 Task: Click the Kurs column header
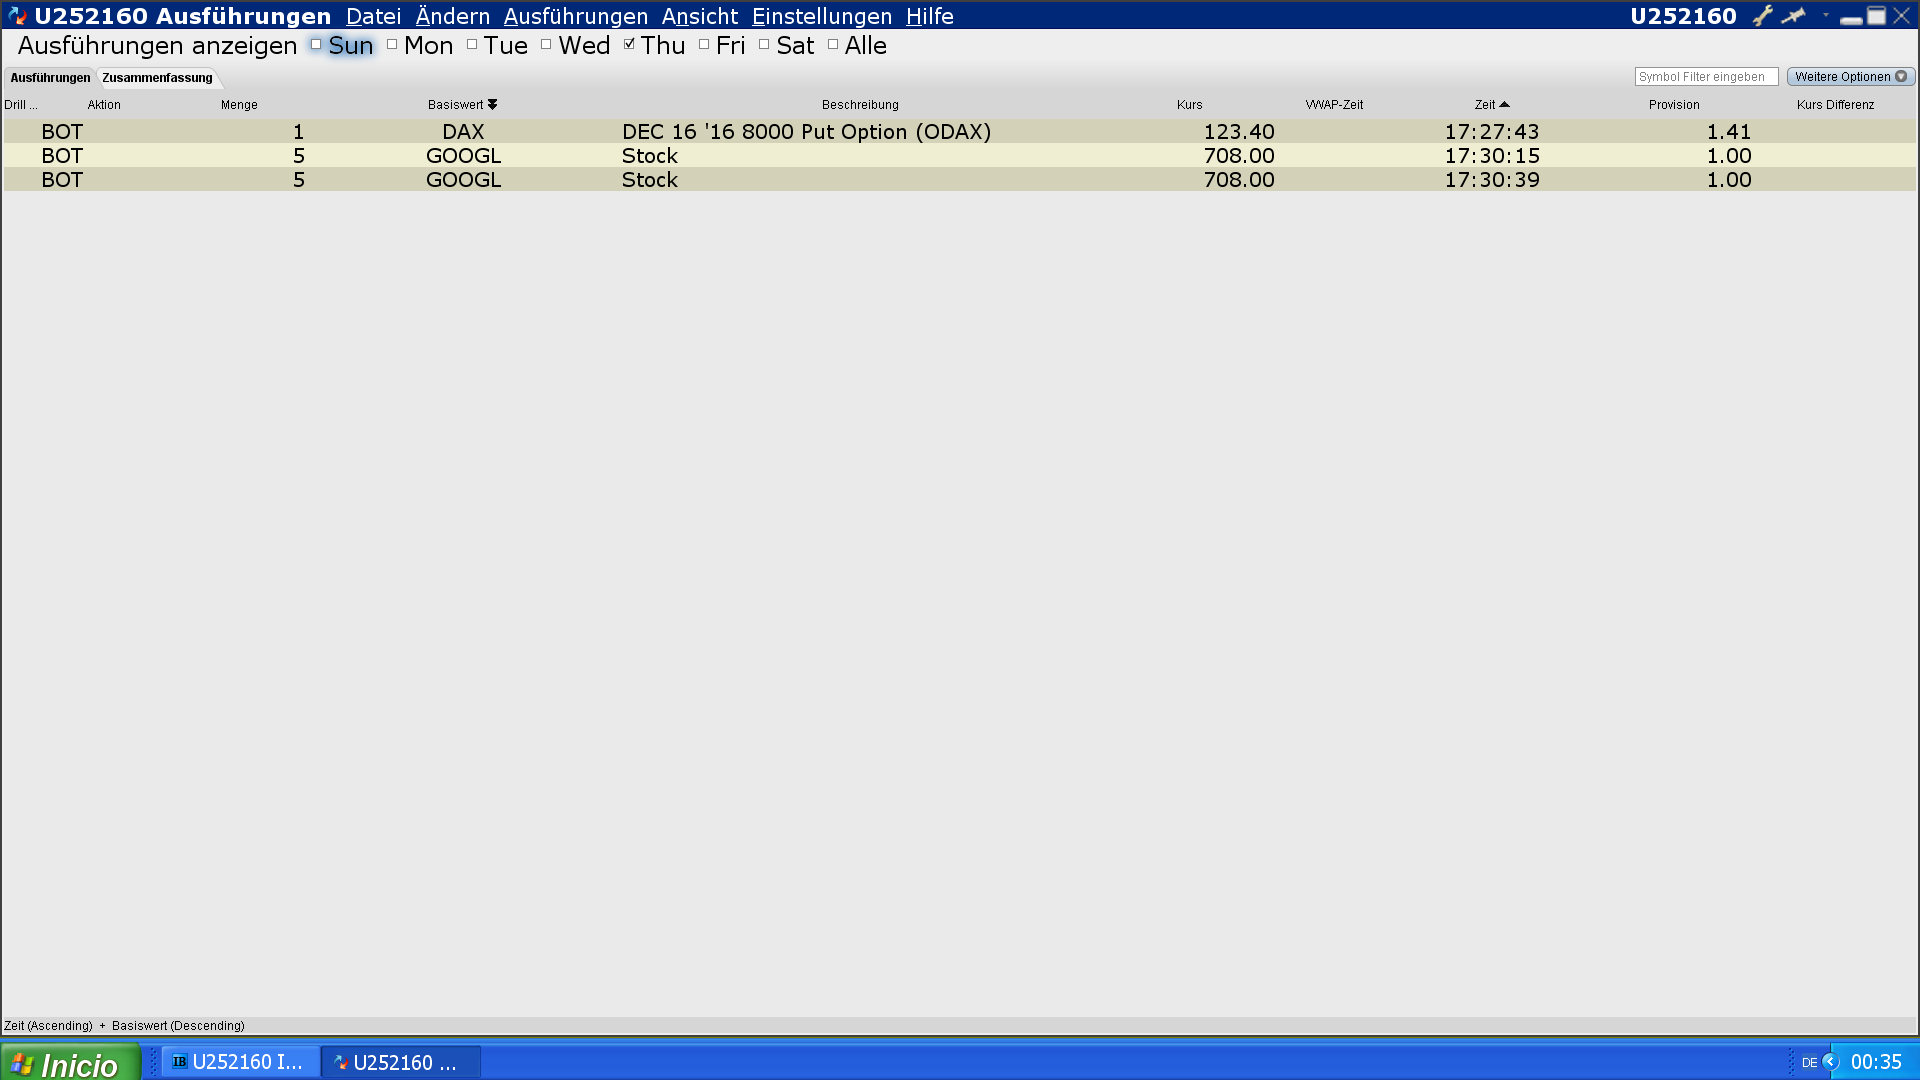pyautogui.click(x=1189, y=105)
